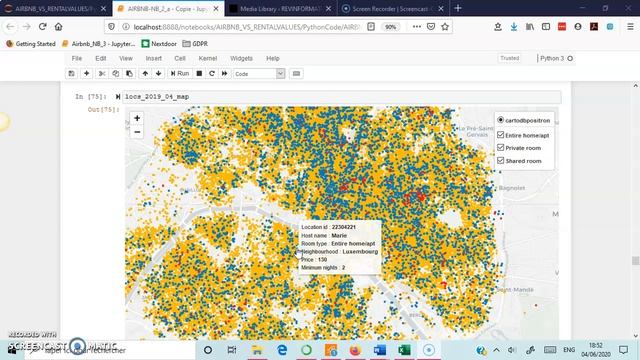This screenshot has height=360, width=640.
Task: Open Windows notification center icon
Action: (623, 350)
